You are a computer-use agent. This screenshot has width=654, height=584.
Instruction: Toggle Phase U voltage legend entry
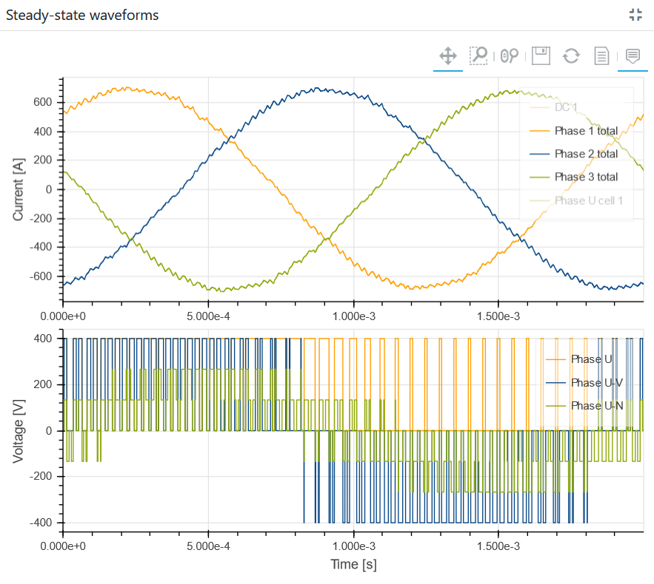[593, 359]
